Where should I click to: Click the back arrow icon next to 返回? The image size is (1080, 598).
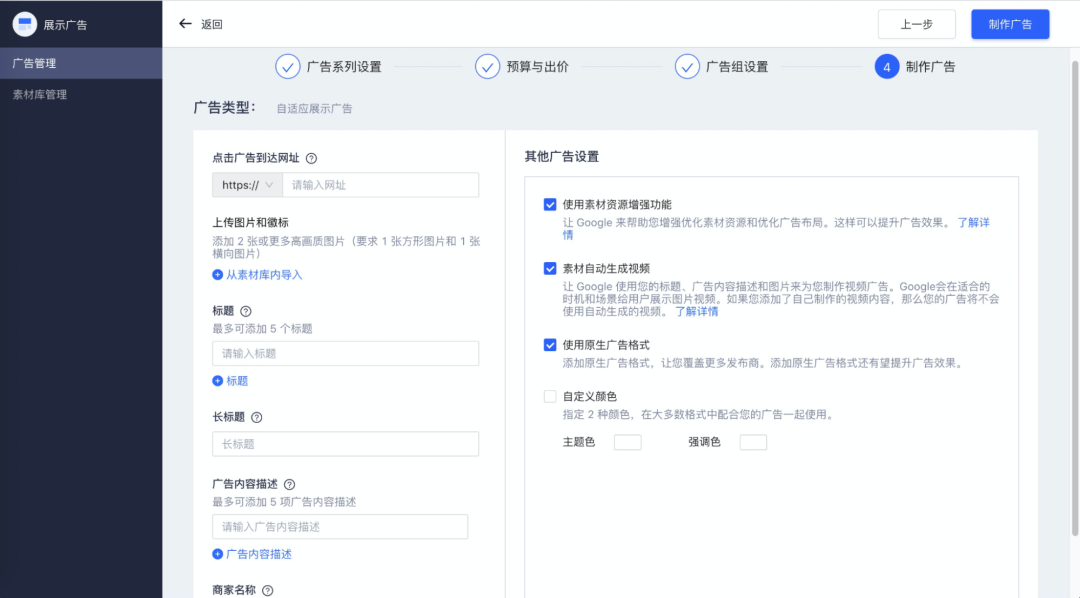[x=184, y=24]
